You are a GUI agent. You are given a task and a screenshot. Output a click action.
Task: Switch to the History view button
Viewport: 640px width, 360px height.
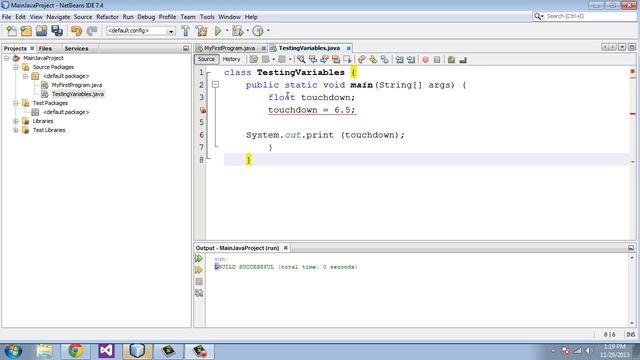pyautogui.click(x=231, y=59)
